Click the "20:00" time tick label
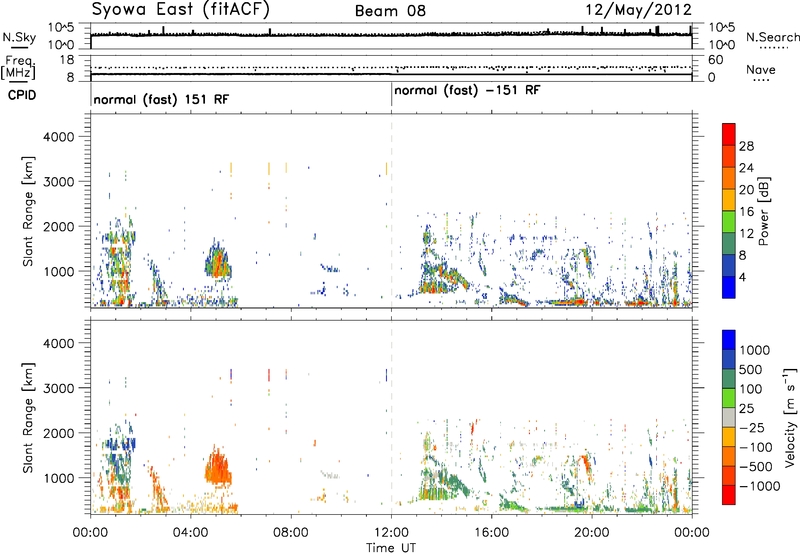 (592, 533)
